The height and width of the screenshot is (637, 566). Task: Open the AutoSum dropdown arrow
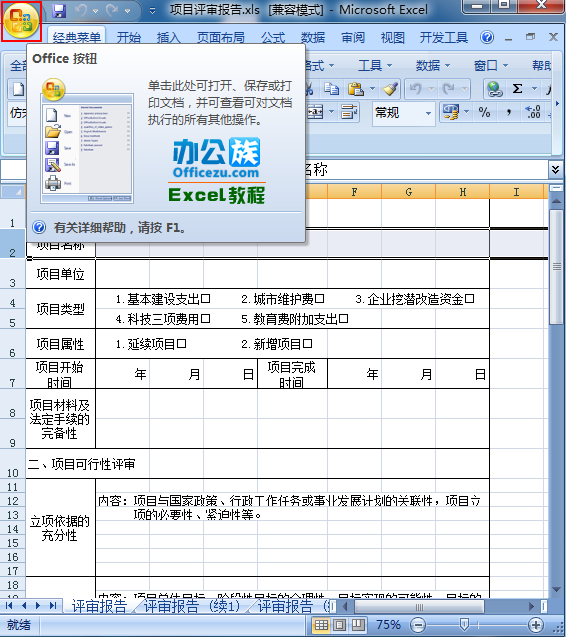tap(535, 89)
